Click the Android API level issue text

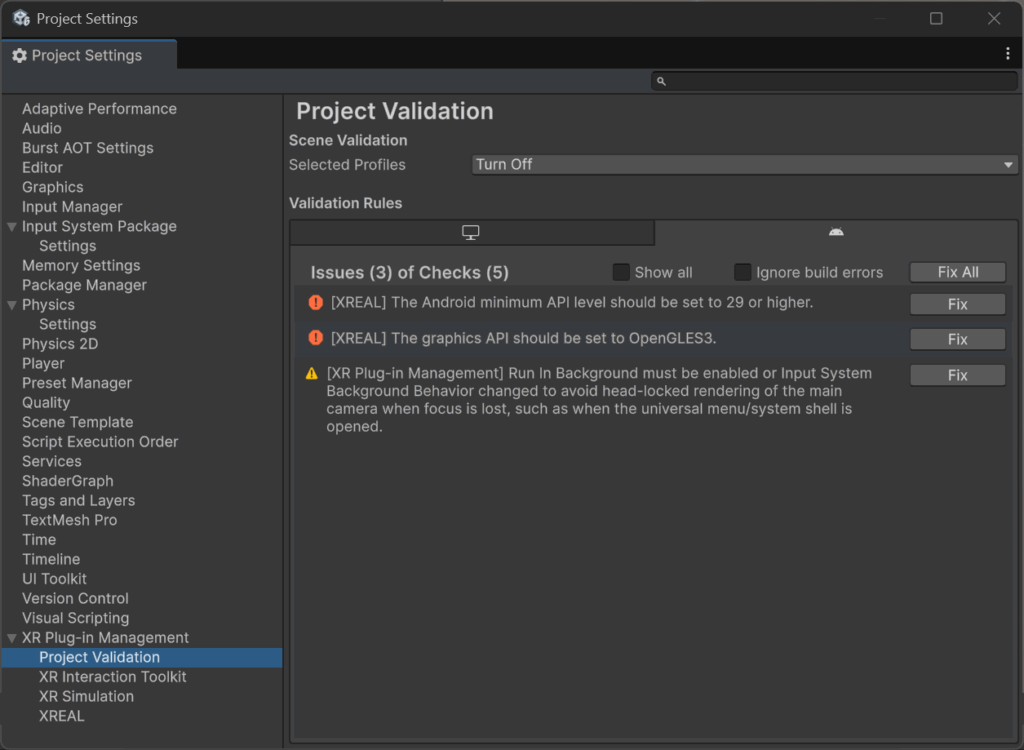point(571,302)
